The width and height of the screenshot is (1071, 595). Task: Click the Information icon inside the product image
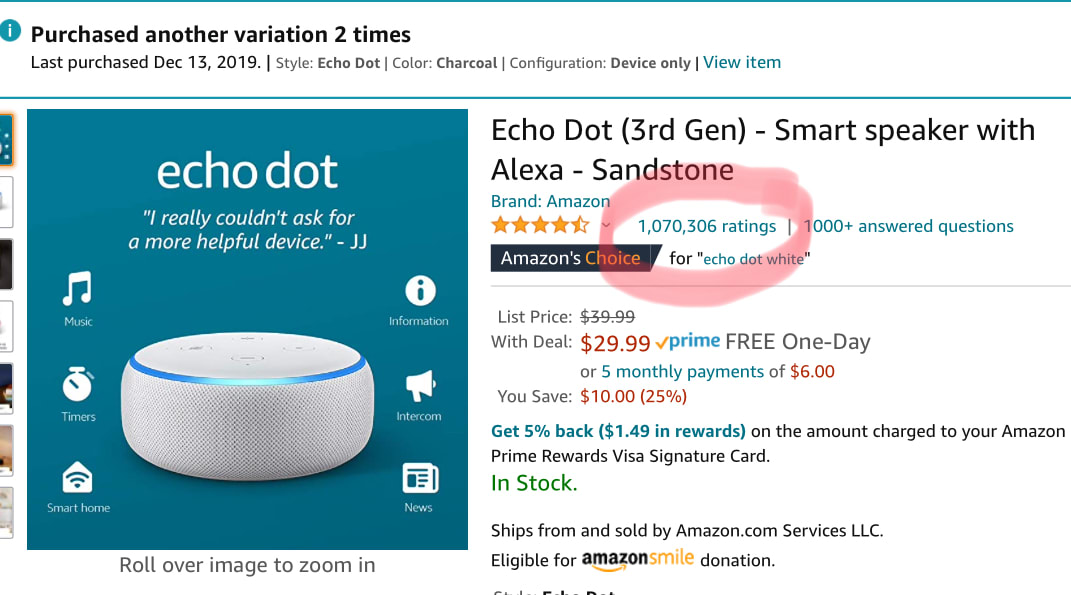(x=419, y=291)
